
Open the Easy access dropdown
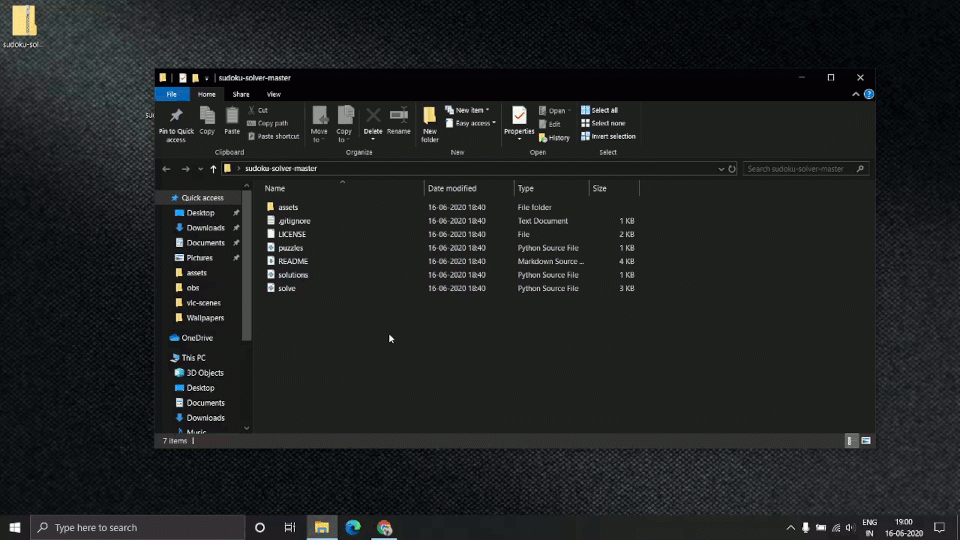tap(473, 123)
